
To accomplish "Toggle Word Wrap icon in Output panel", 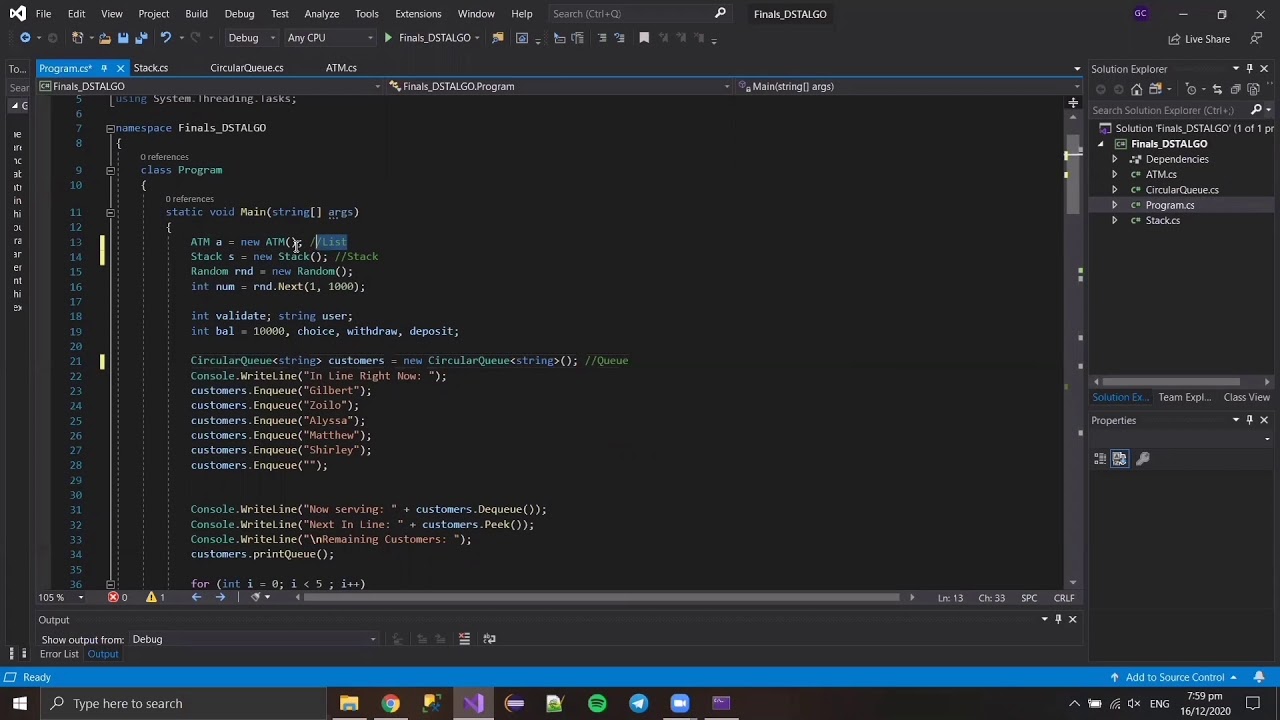I will click(489, 639).
